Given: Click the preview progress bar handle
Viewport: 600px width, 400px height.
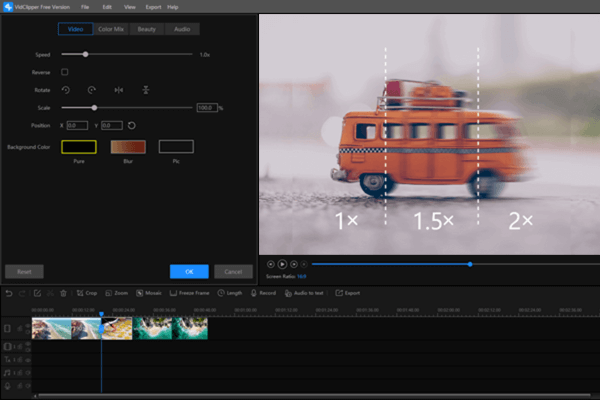Looking at the screenshot, I should (470, 264).
